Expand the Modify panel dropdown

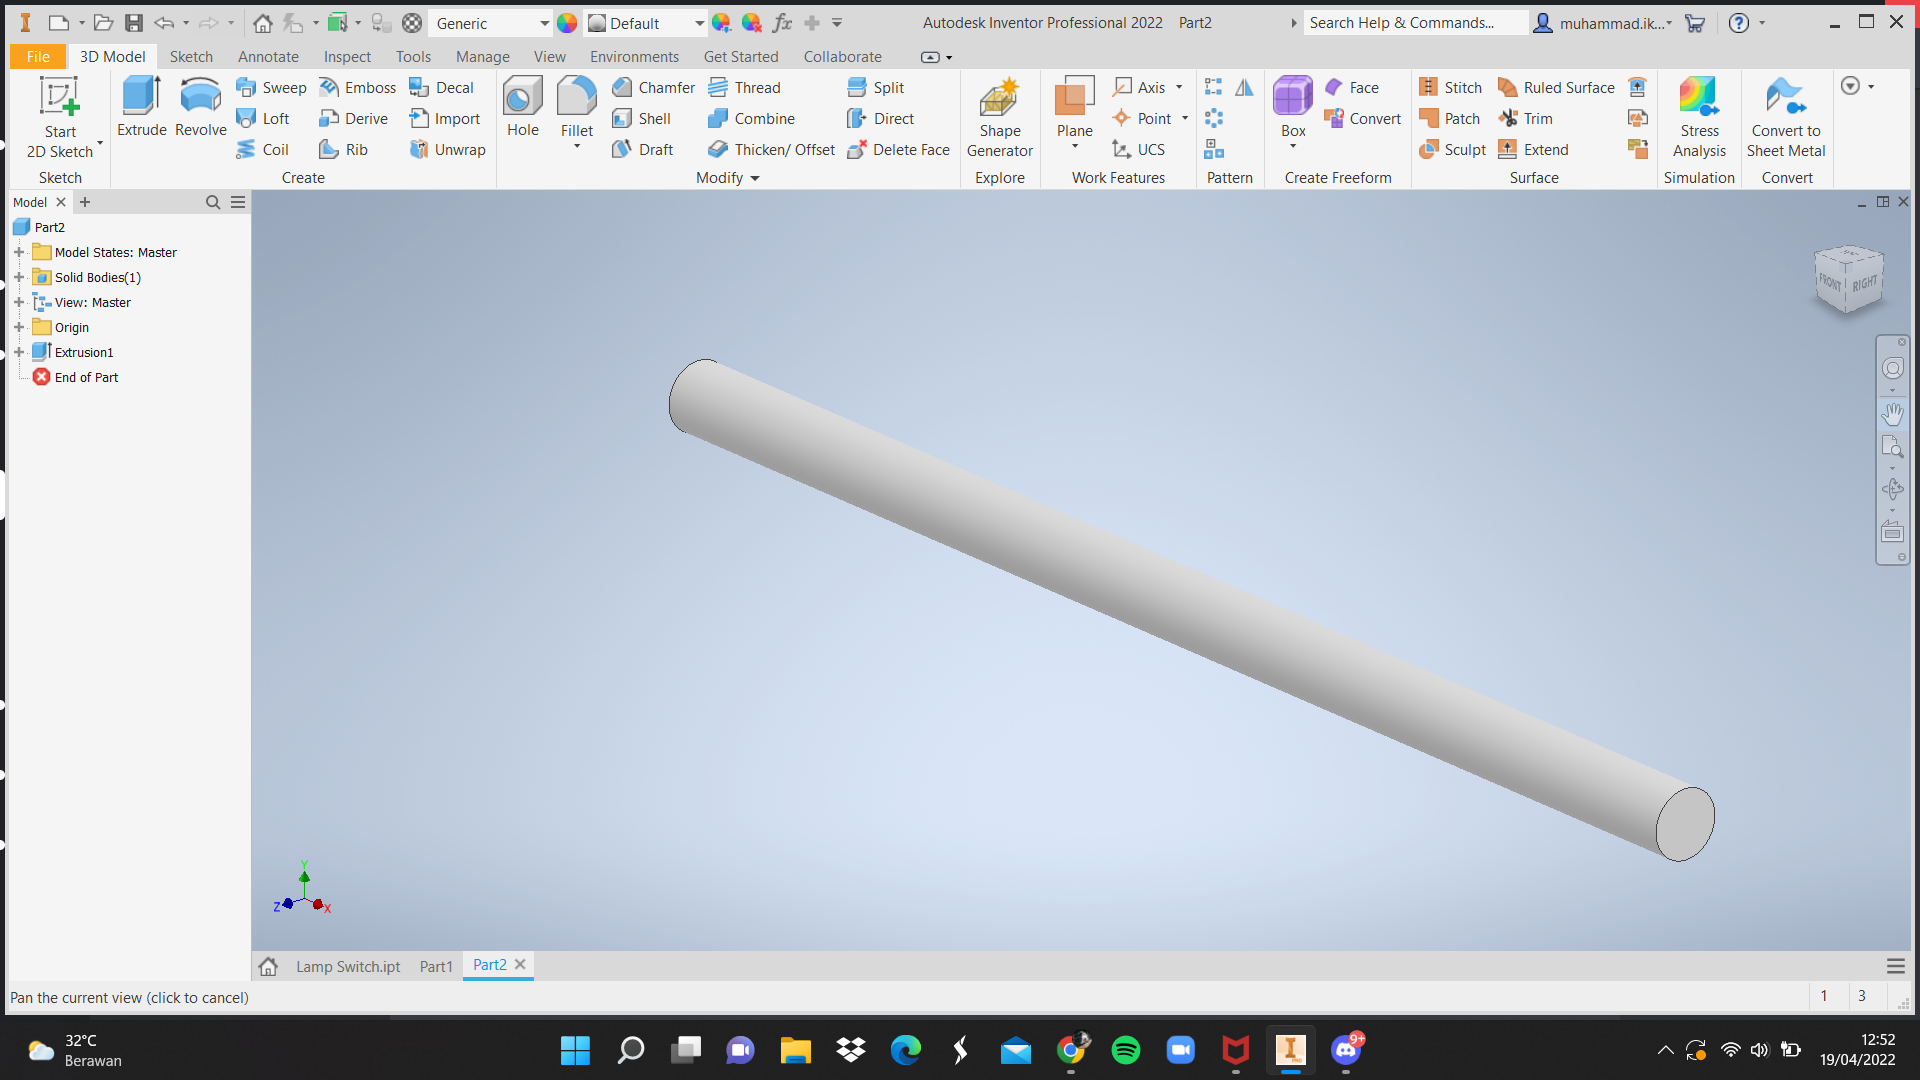click(x=755, y=178)
